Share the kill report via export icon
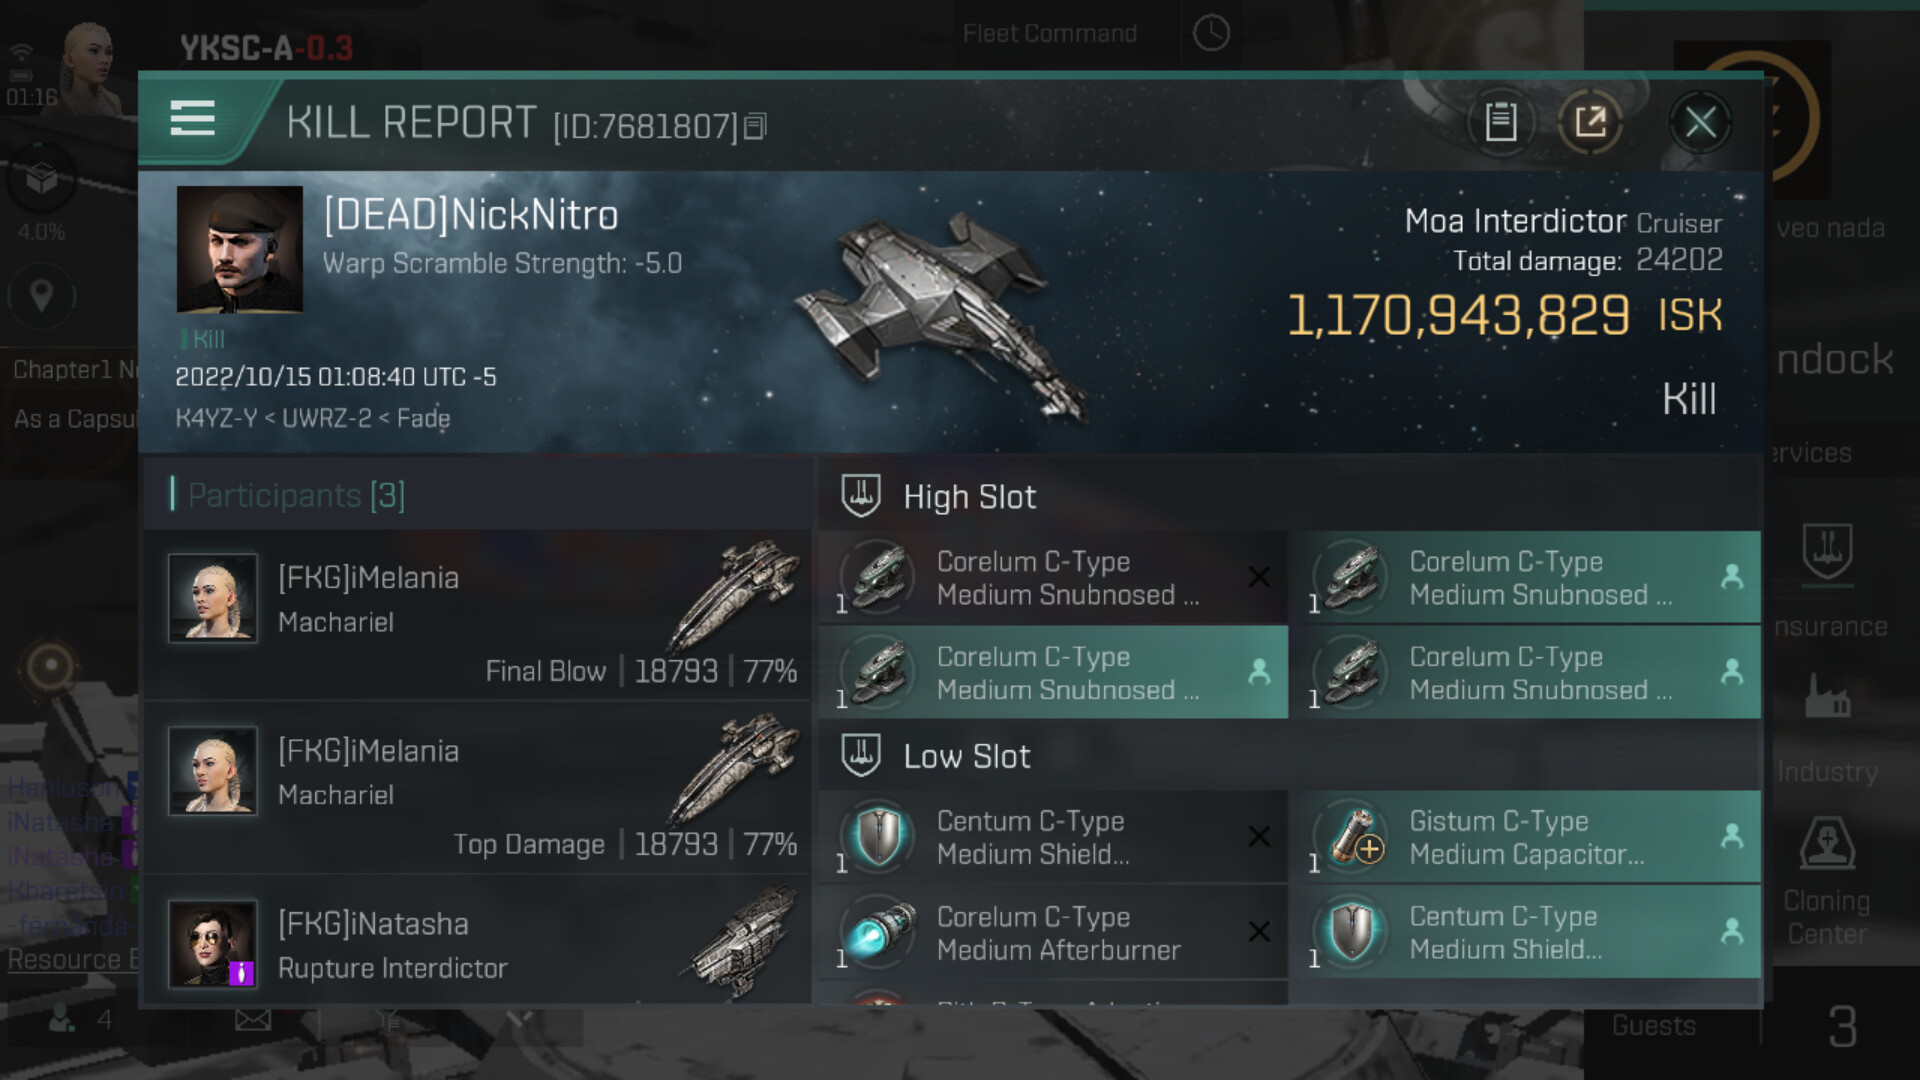Image resolution: width=1920 pixels, height=1080 pixels. (x=1590, y=123)
